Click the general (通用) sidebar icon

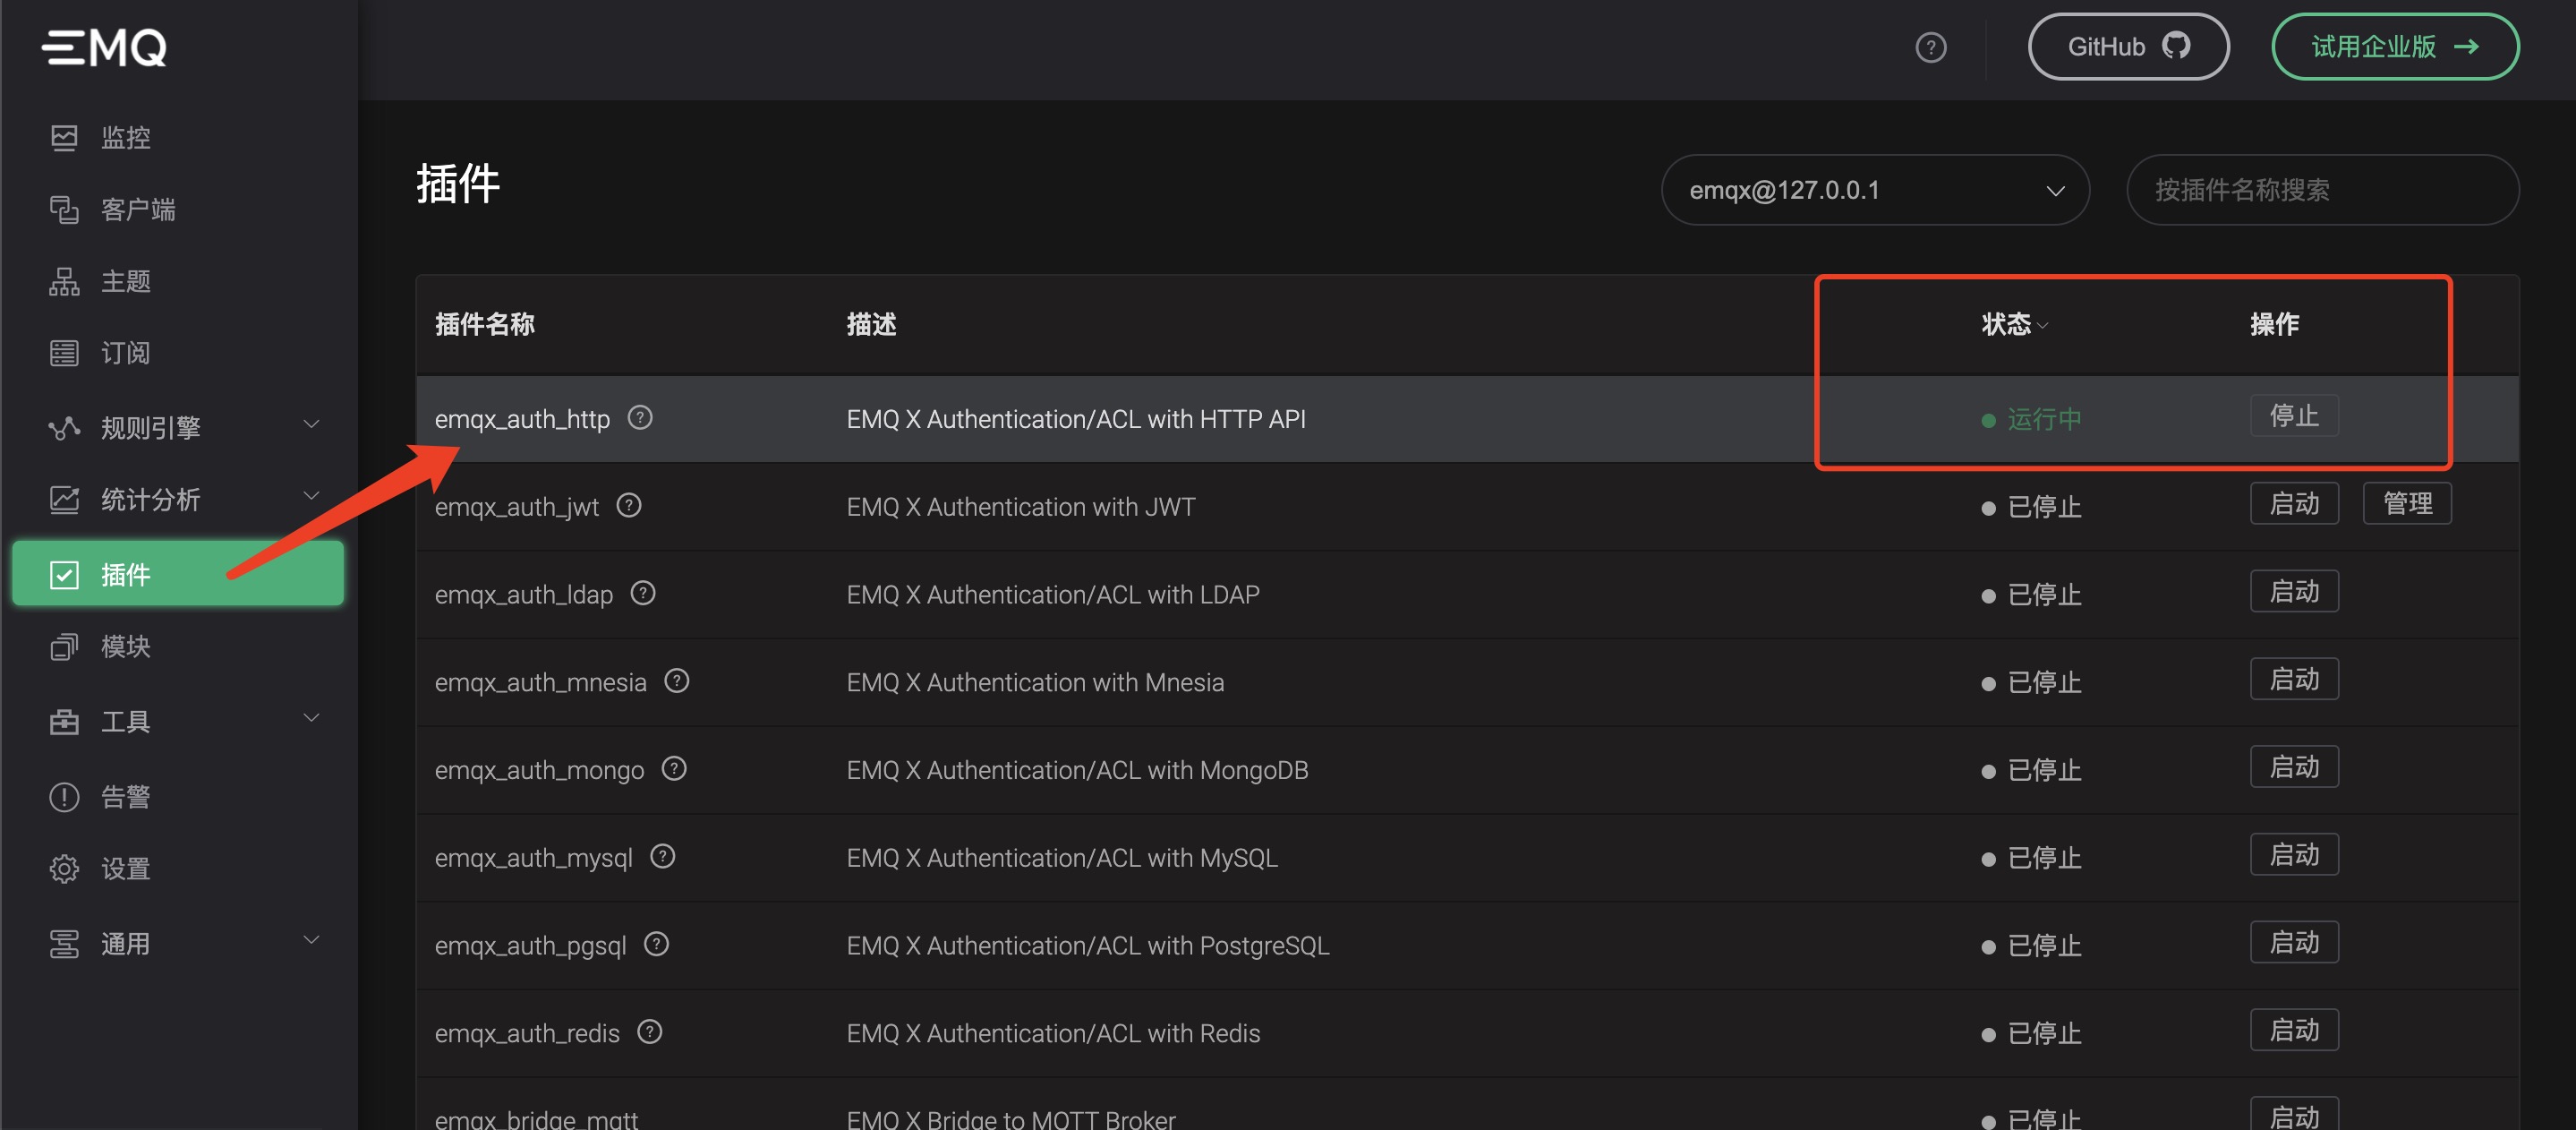click(x=64, y=943)
